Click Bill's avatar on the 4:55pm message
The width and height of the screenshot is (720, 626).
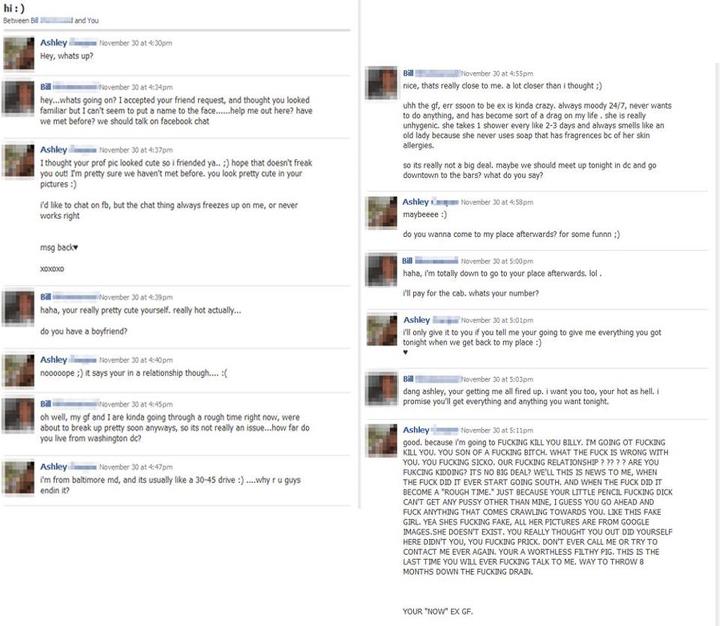coord(382,83)
